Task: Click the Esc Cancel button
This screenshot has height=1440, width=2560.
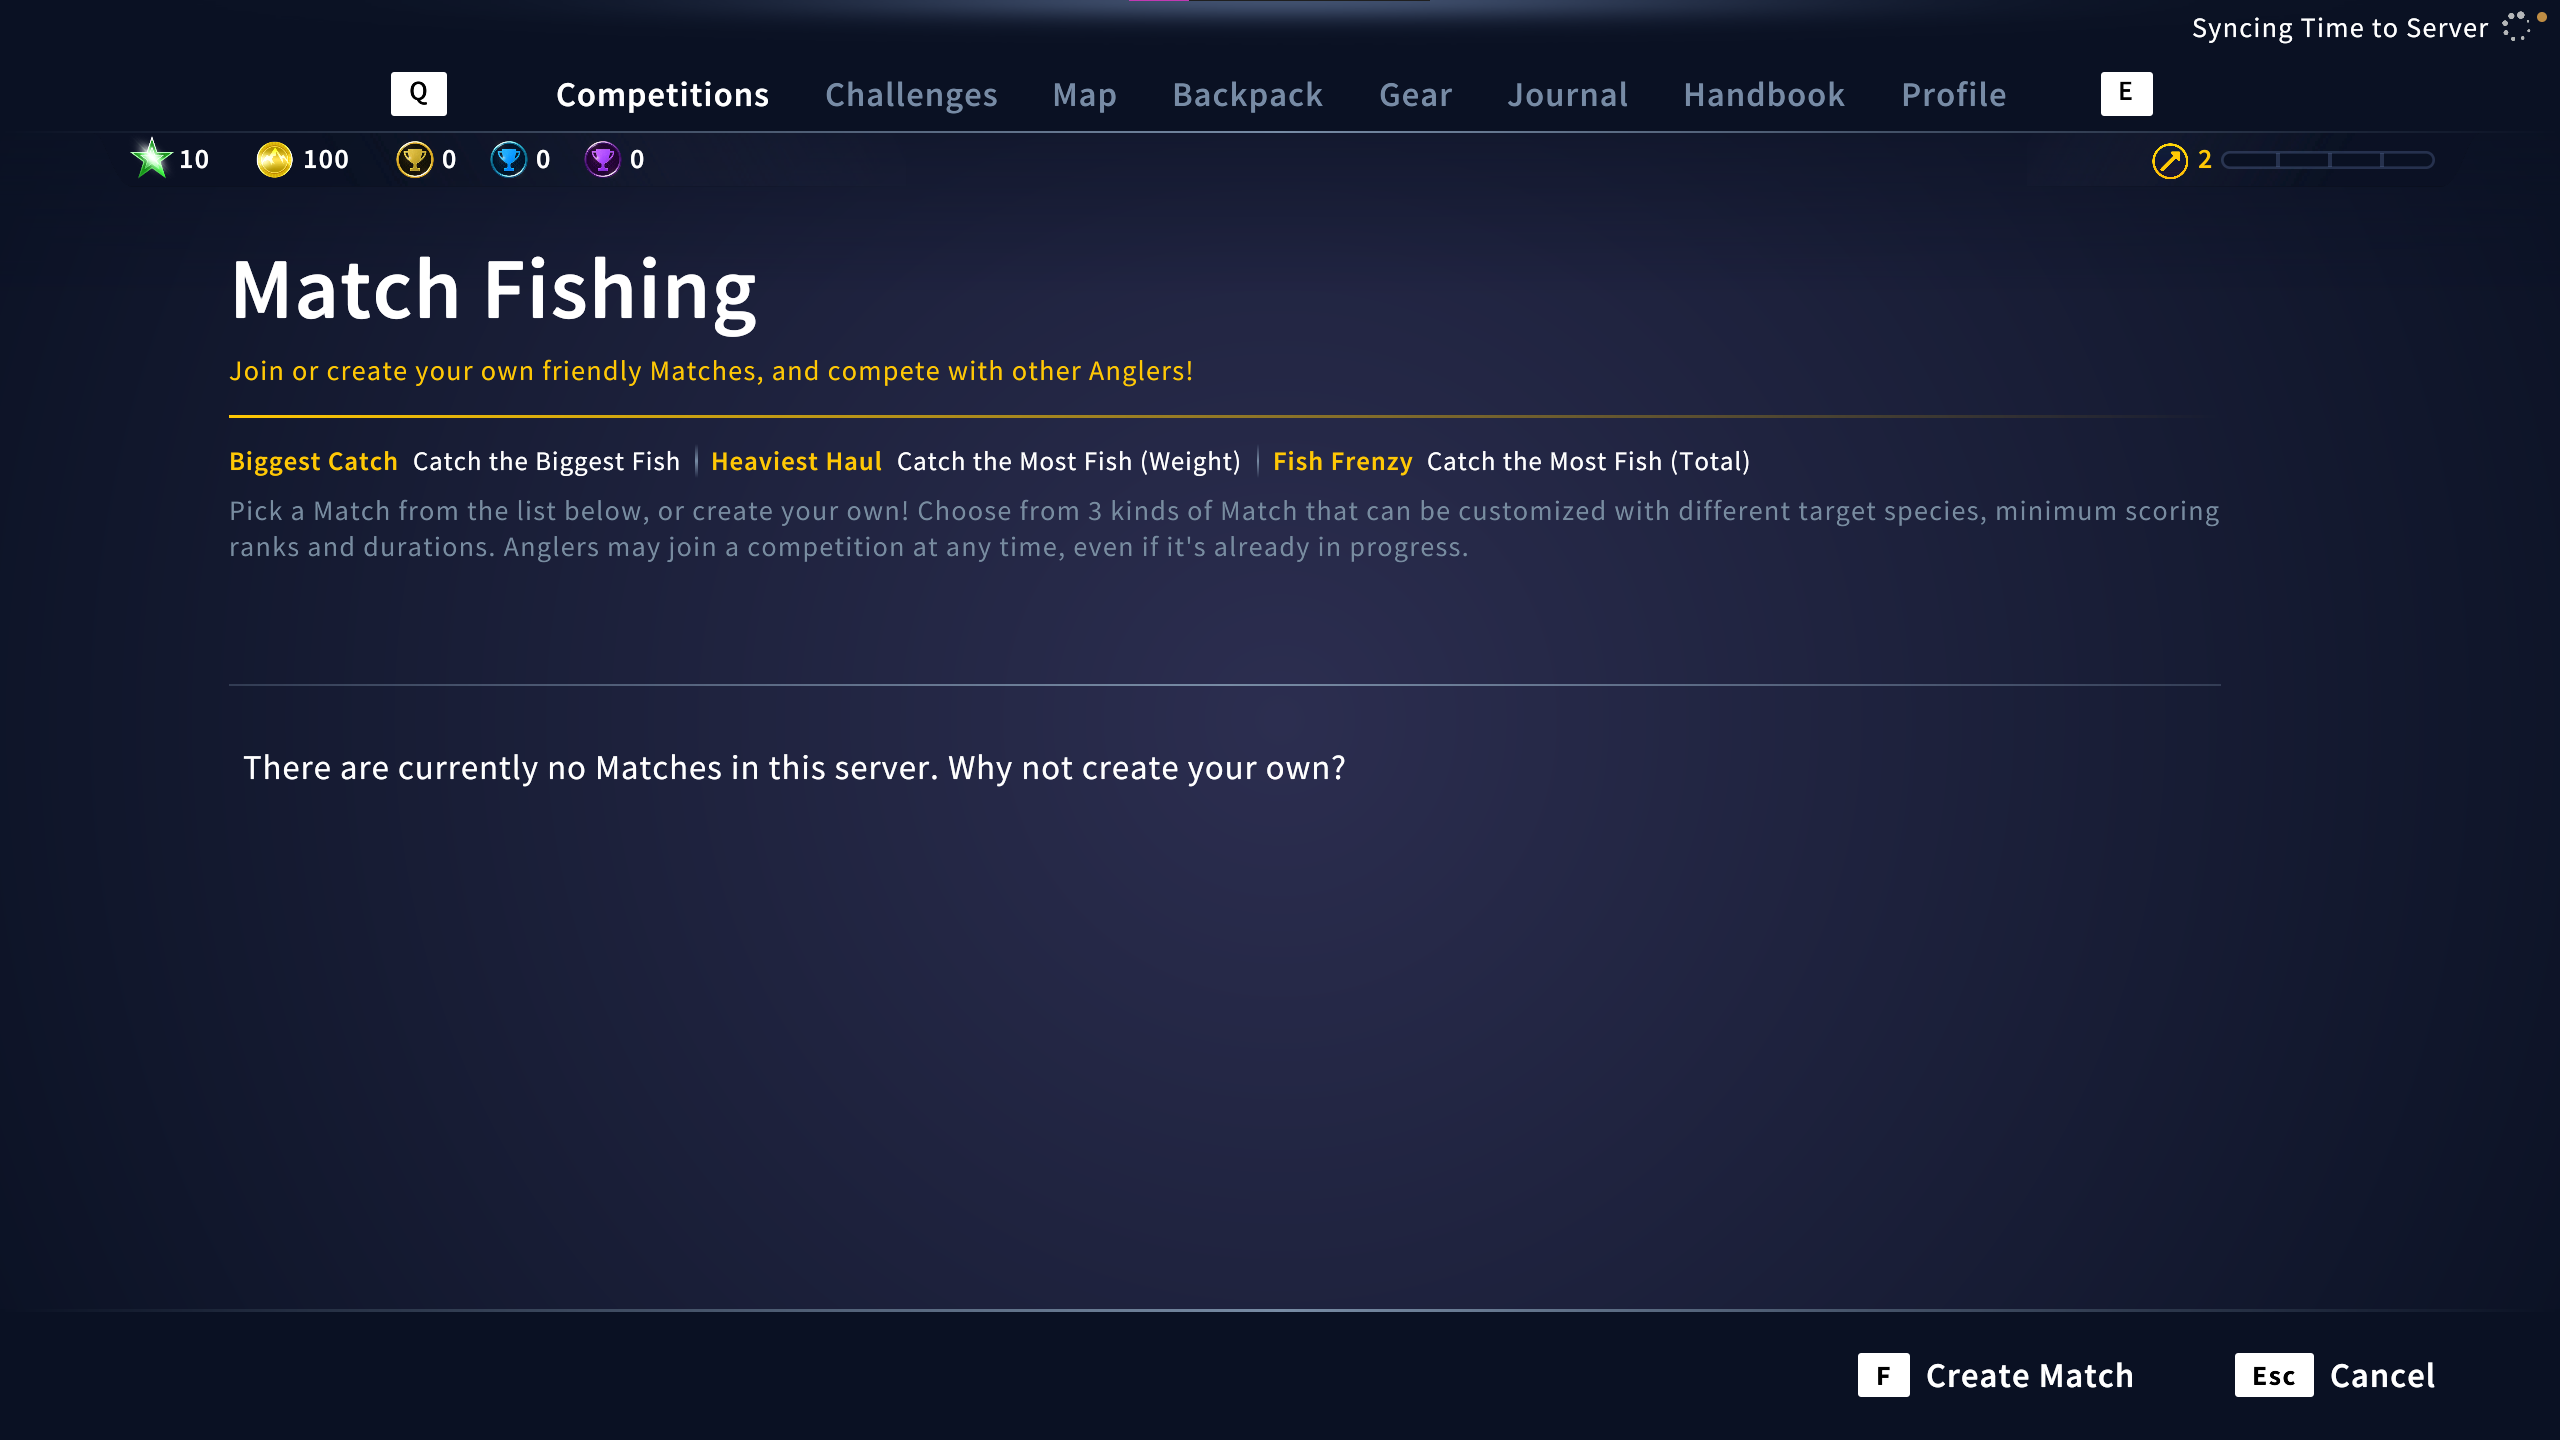Action: point(2335,1375)
